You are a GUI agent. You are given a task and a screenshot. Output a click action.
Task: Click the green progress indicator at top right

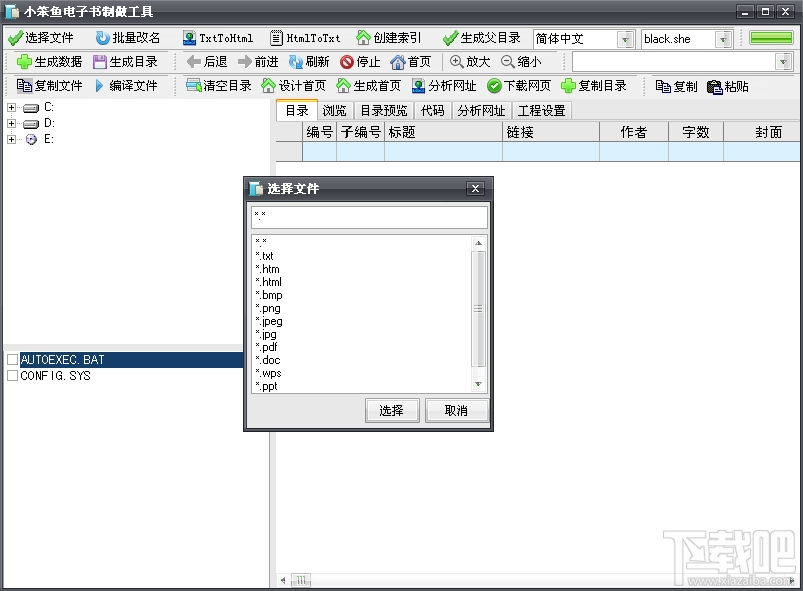click(769, 37)
